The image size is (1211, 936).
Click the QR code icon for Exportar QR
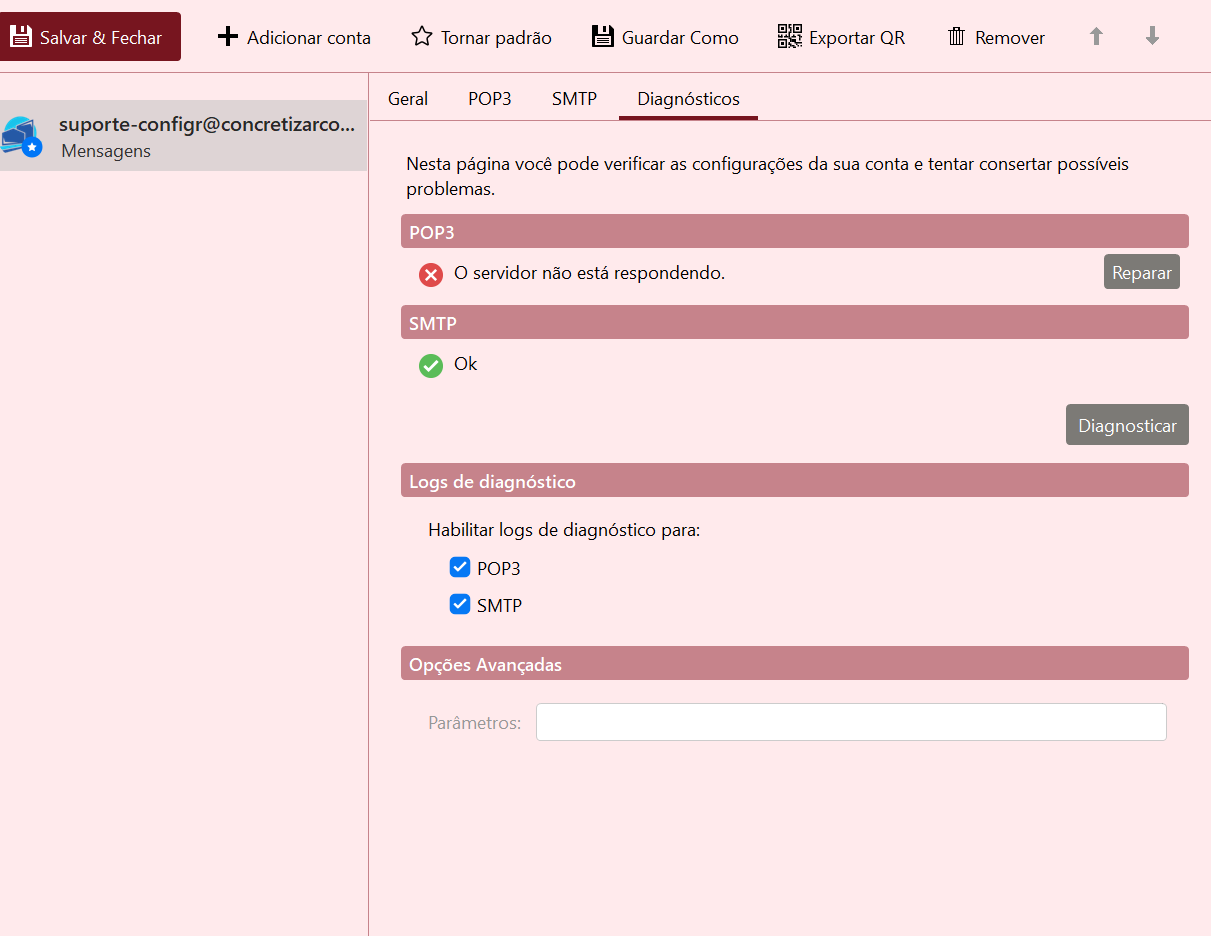790,37
